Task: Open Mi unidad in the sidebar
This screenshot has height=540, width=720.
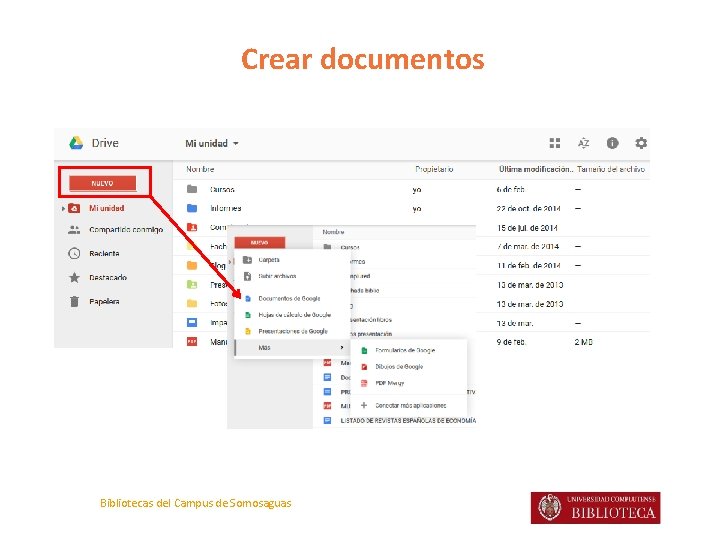Action: [x=107, y=208]
